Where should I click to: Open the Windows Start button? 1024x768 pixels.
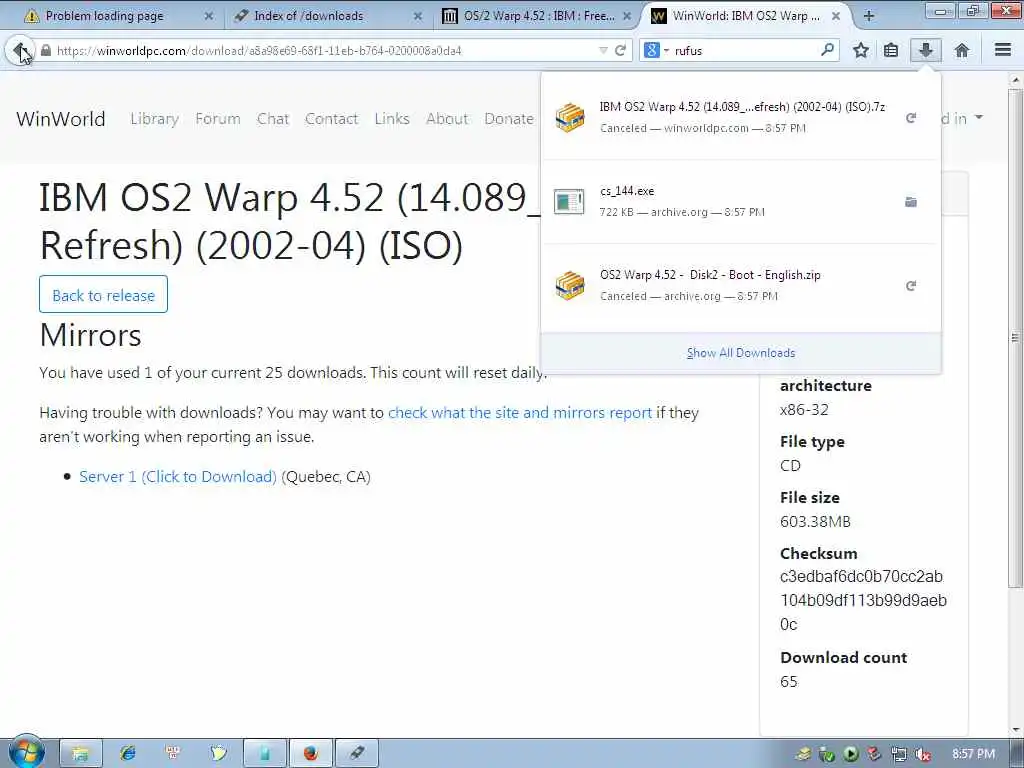click(26, 752)
